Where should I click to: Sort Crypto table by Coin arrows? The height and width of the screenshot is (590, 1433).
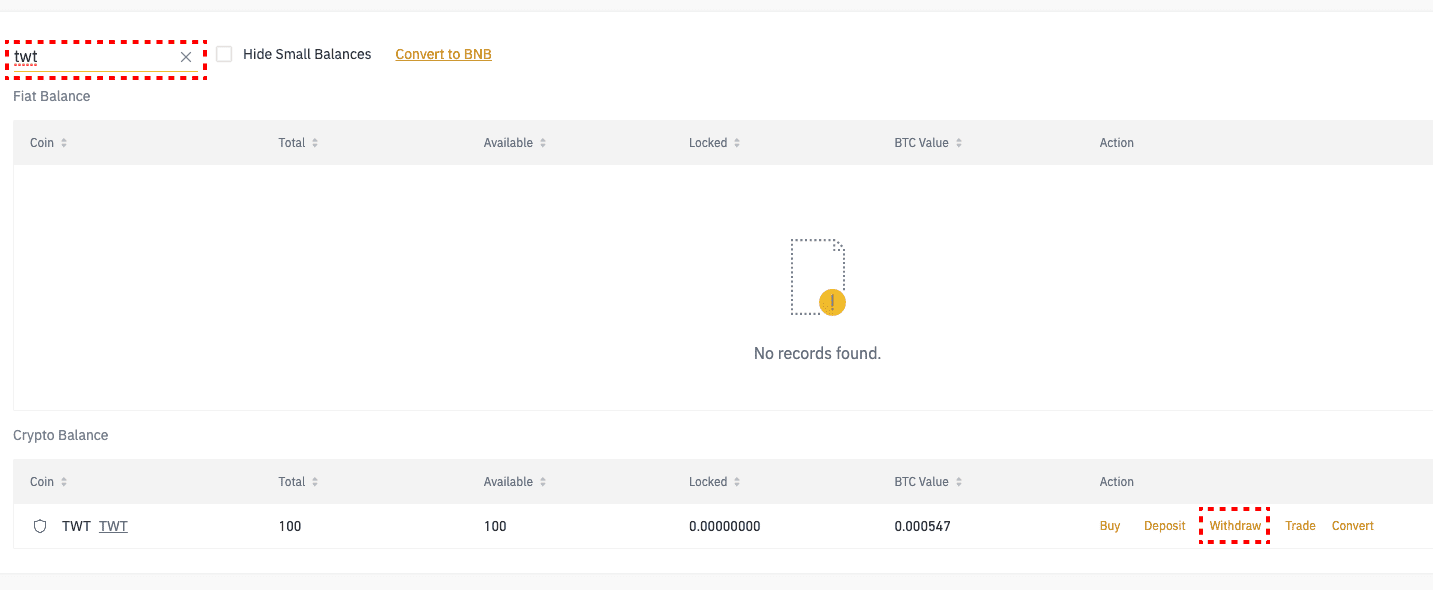[64, 482]
